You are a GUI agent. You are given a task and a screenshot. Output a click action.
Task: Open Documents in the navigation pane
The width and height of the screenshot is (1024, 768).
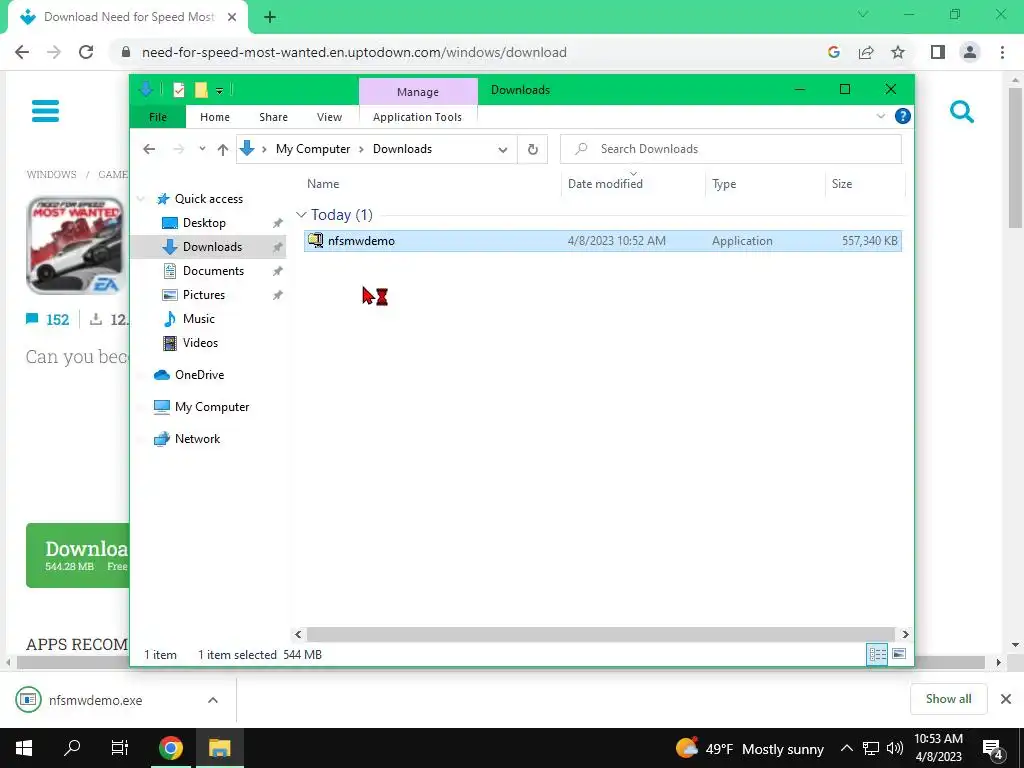[213, 270]
